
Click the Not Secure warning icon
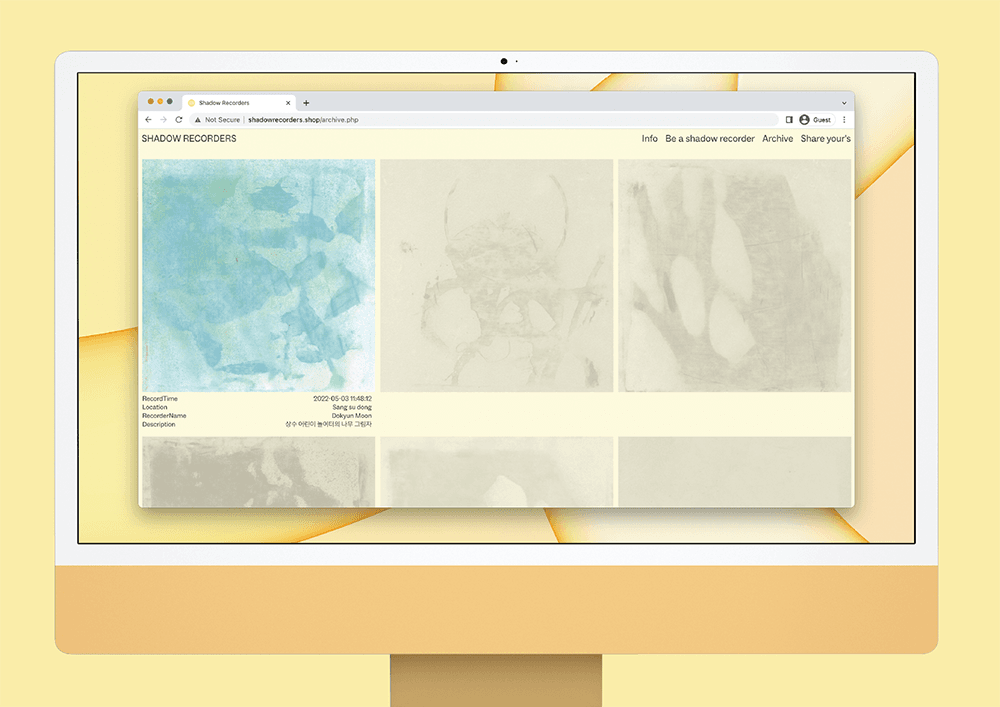198,120
